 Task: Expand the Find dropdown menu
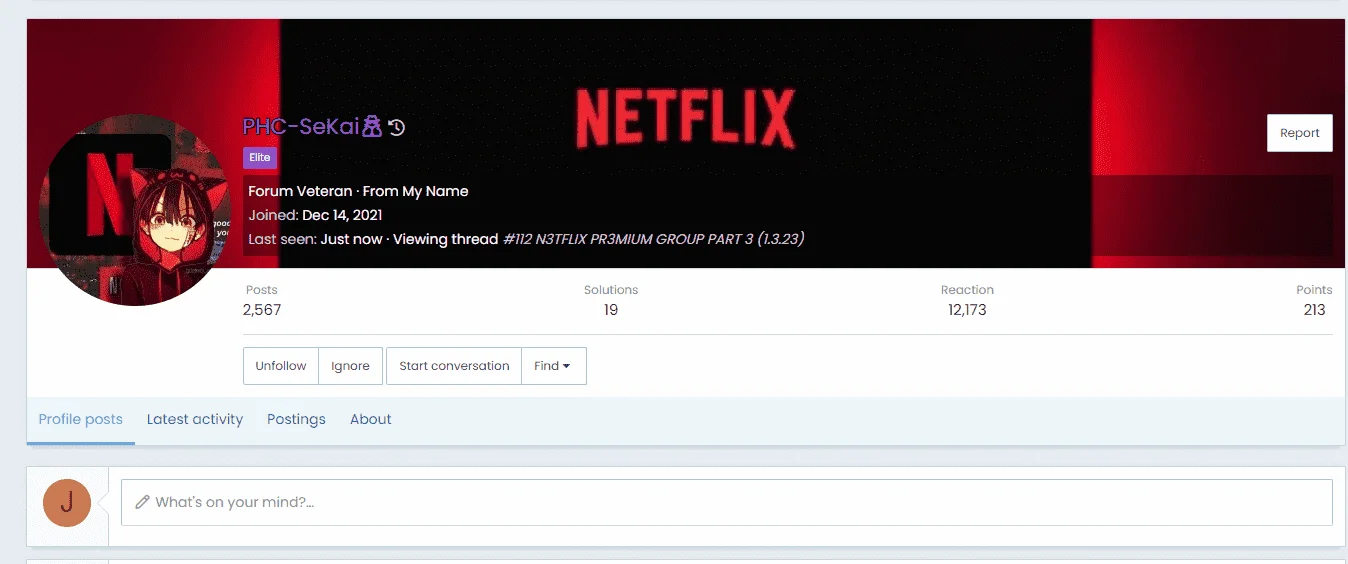tap(554, 366)
